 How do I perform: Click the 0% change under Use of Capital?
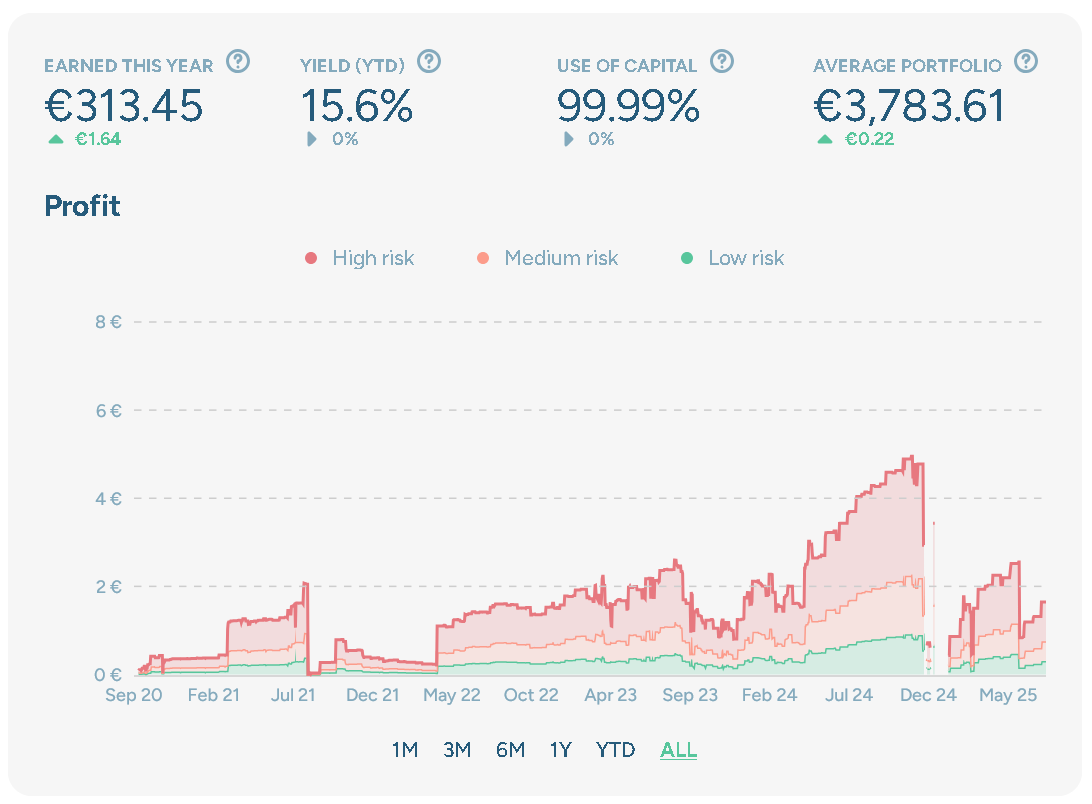tap(601, 139)
